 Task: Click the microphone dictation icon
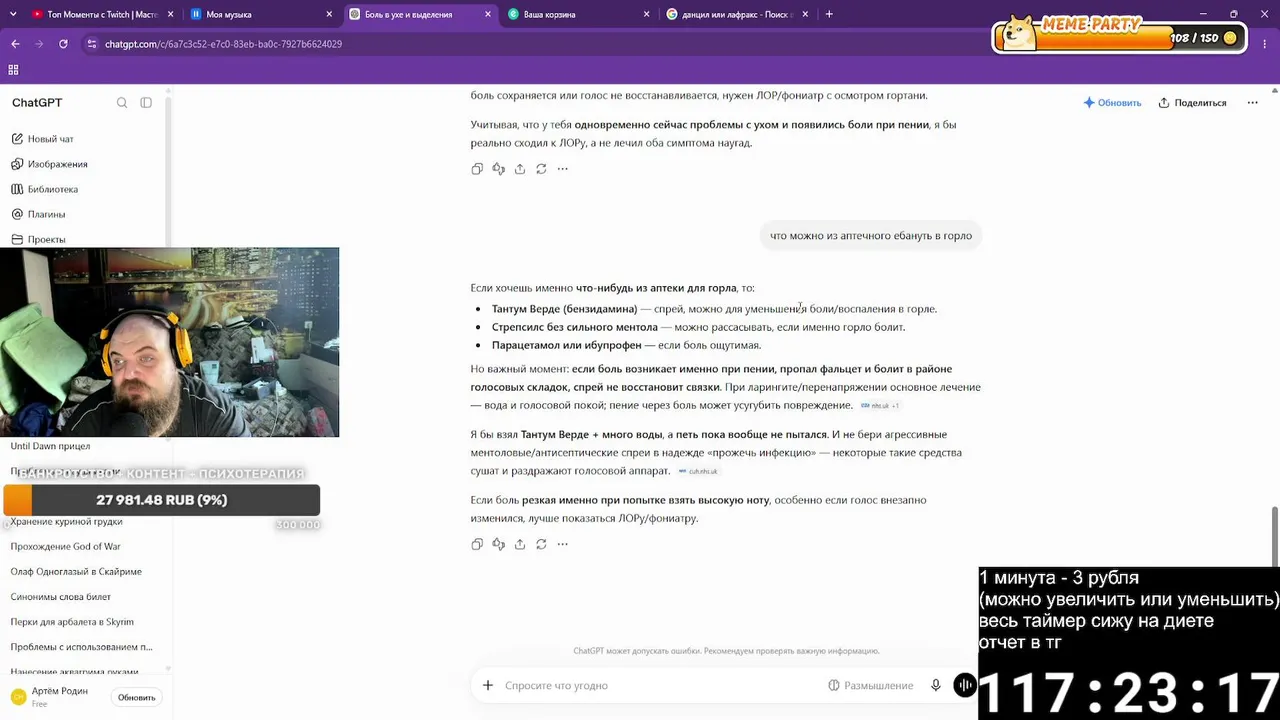(x=936, y=685)
